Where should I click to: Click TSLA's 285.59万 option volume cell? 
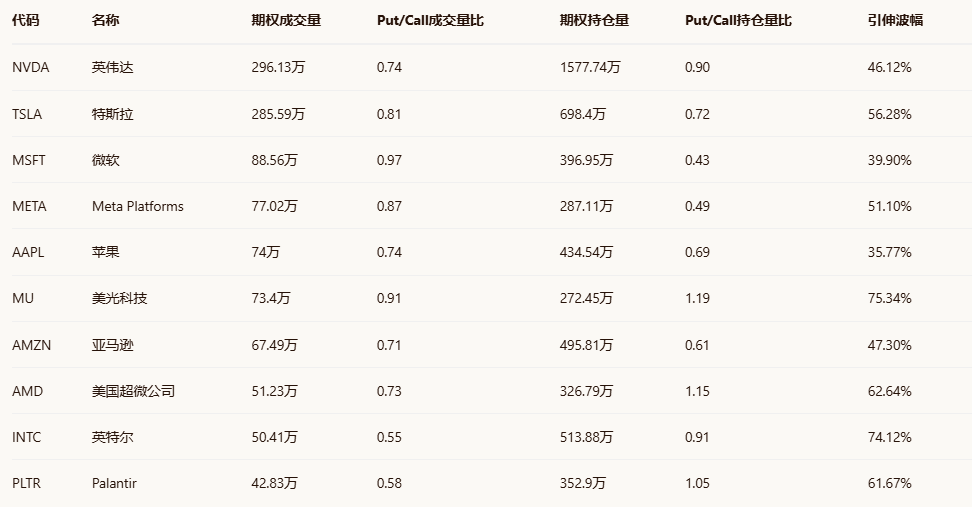tap(278, 114)
